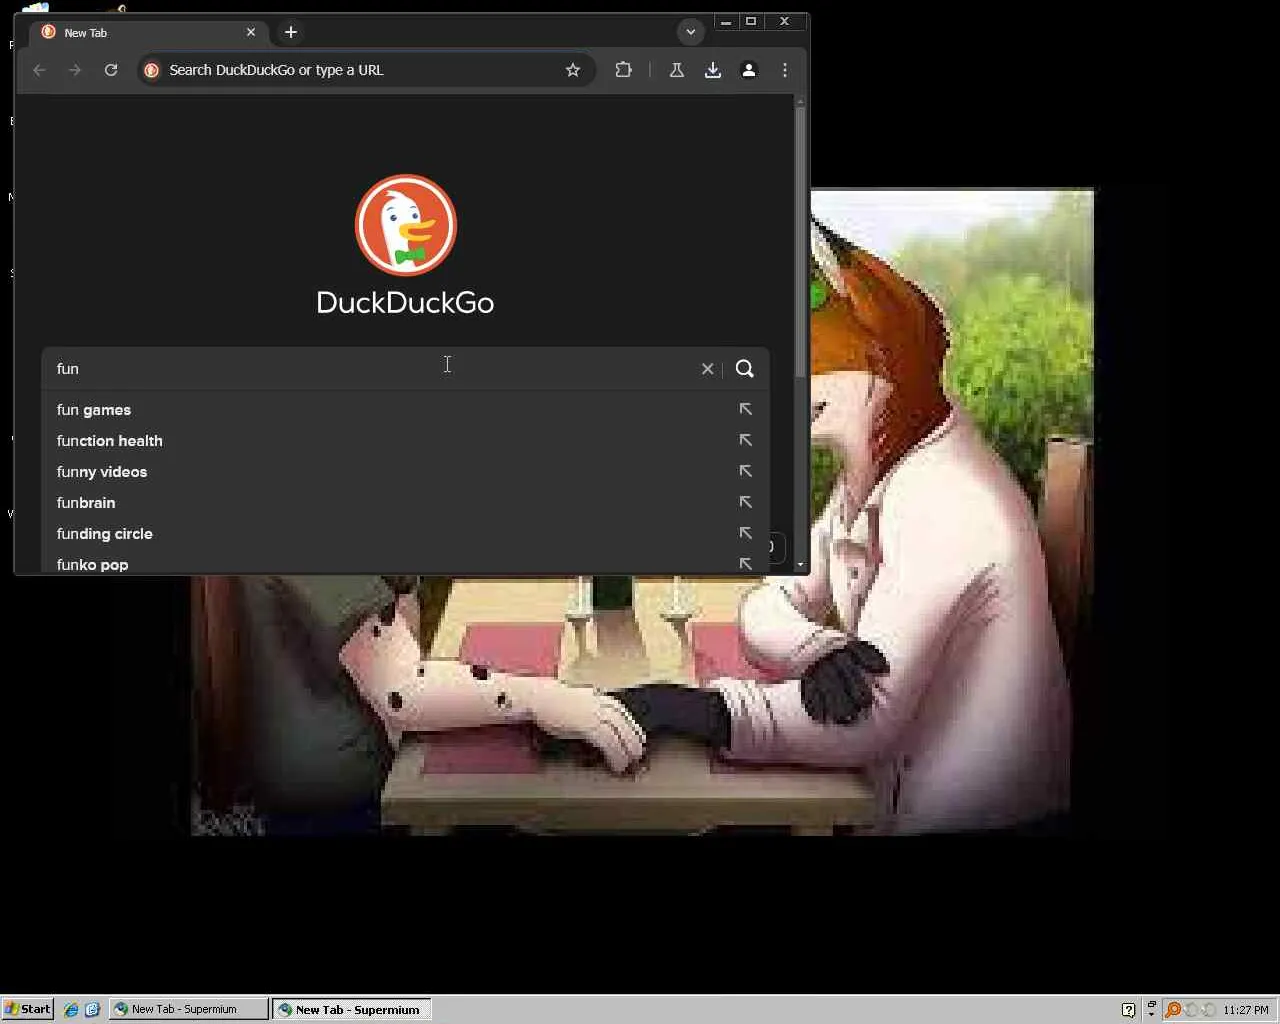The image size is (1280, 1024).
Task: Expand the tab search dropdown
Action: coord(690,32)
